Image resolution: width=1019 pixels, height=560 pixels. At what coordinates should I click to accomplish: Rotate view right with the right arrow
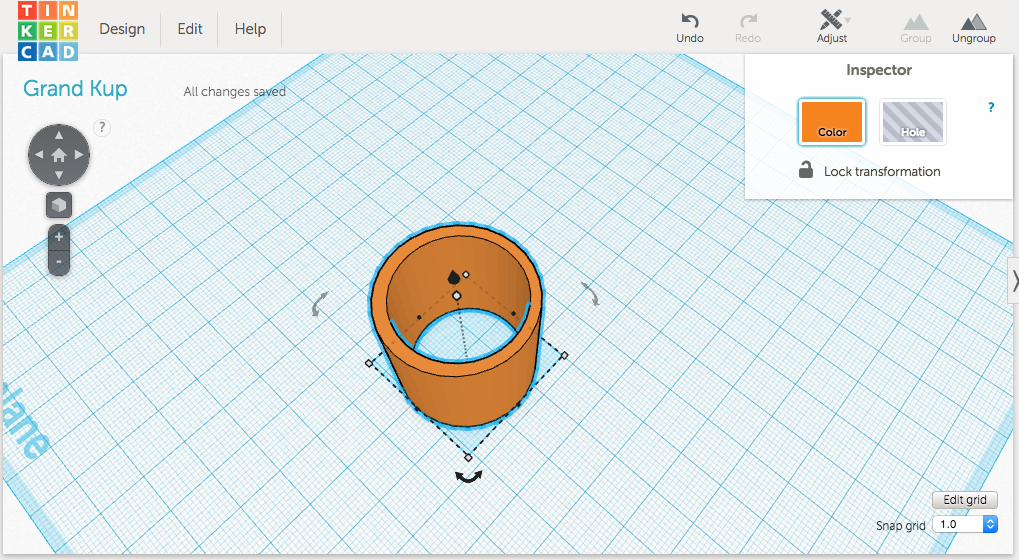pyautogui.click(x=79, y=155)
